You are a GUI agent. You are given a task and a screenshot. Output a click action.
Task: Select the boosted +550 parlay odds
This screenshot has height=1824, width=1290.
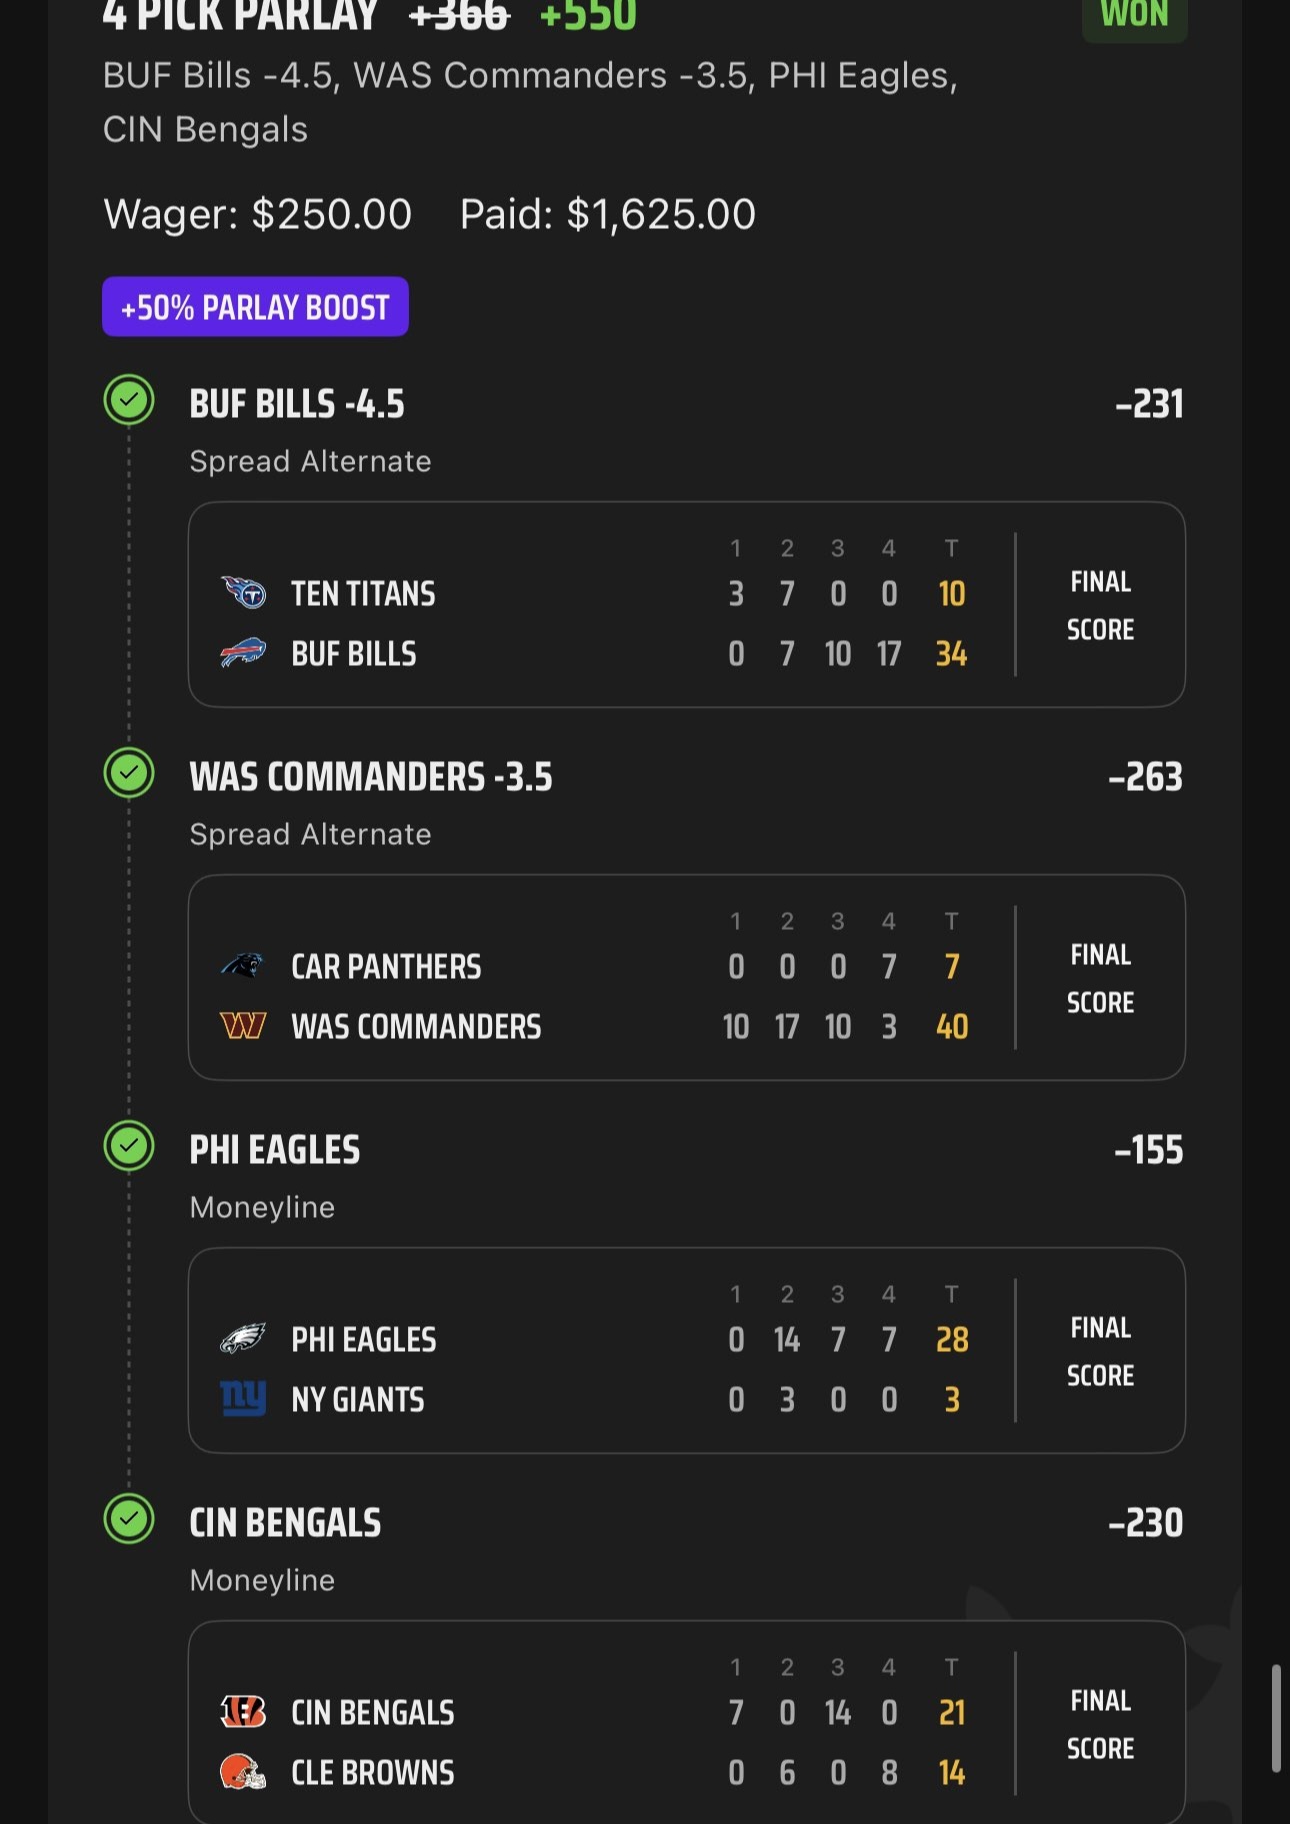pos(588,15)
